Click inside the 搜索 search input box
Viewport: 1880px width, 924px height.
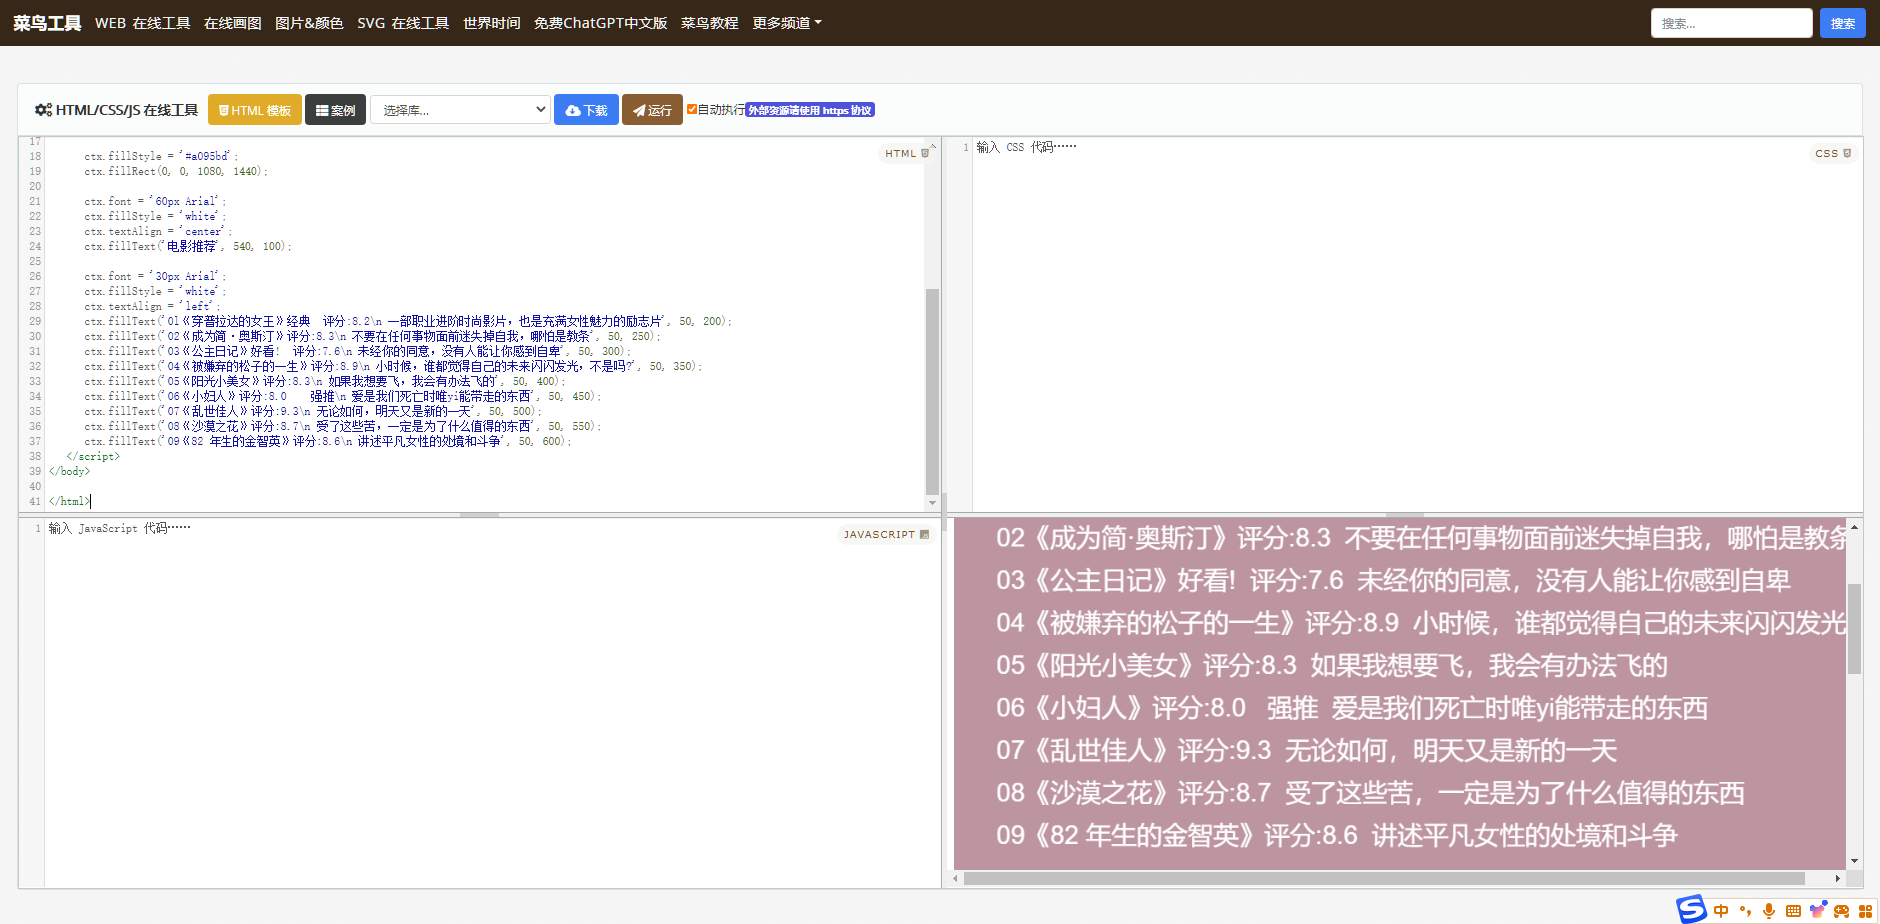pos(1732,22)
